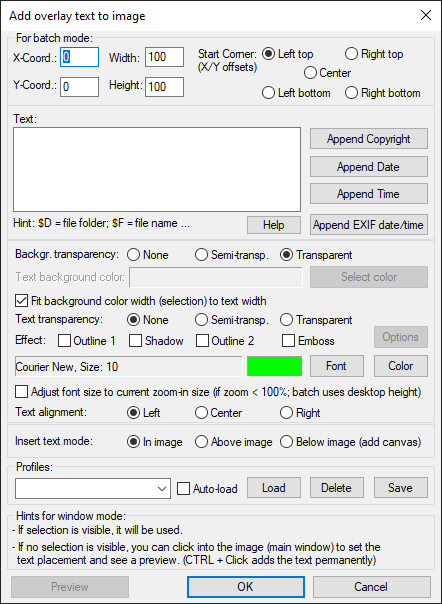Click the Y-Coord. input field
The width and height of the screenshot is (442, 604).
79,87
